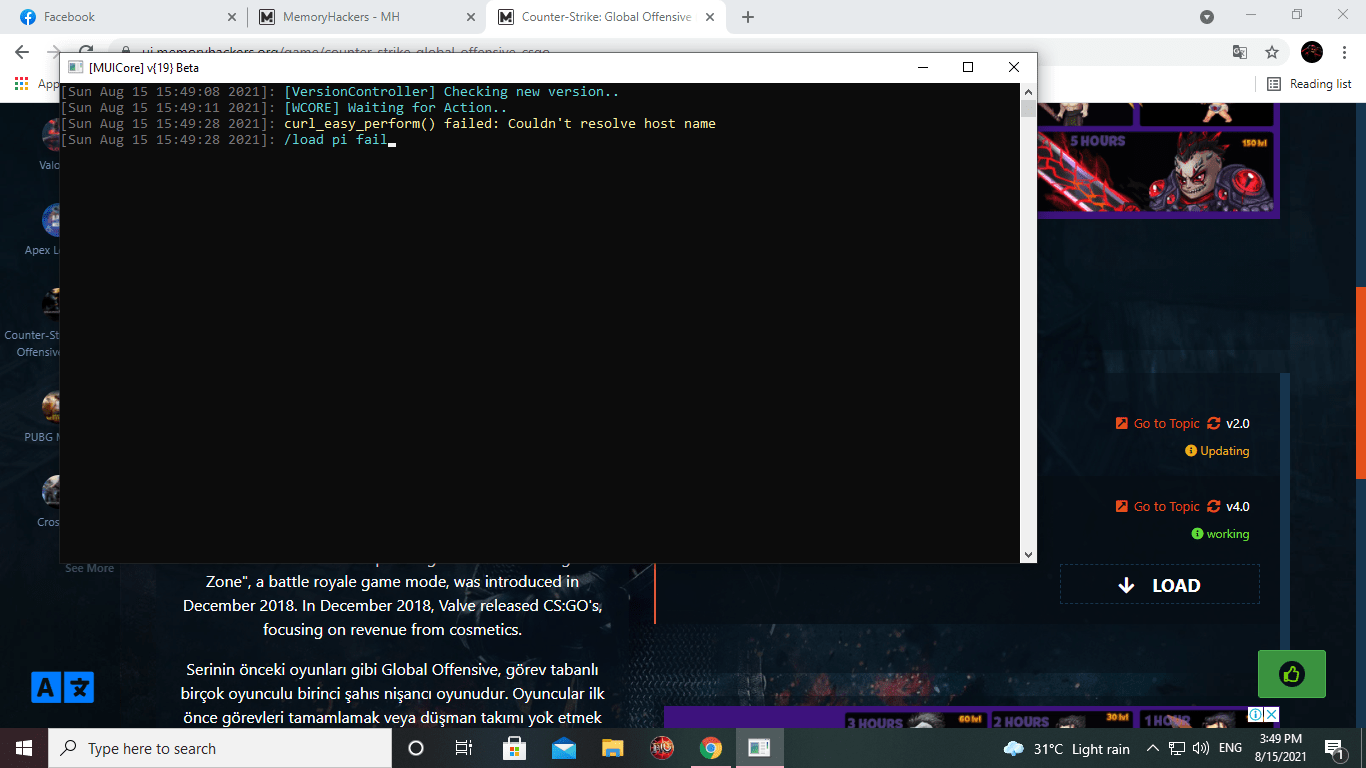Viewport: 1366px width, 768px height.
Task: Click the MUICore window title icon
Action: [75, 67]
